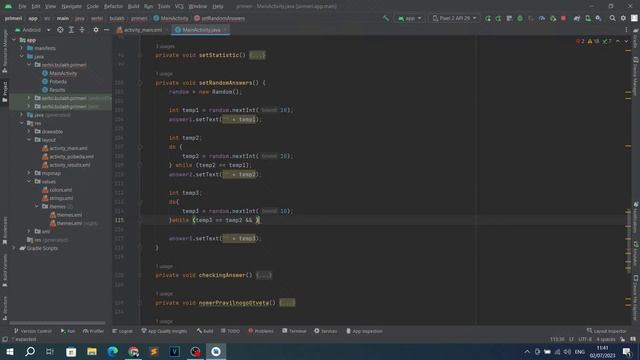Open Chrome from the taskbar
The width and height of the screenshot is (640, 360).
point(133,351)
